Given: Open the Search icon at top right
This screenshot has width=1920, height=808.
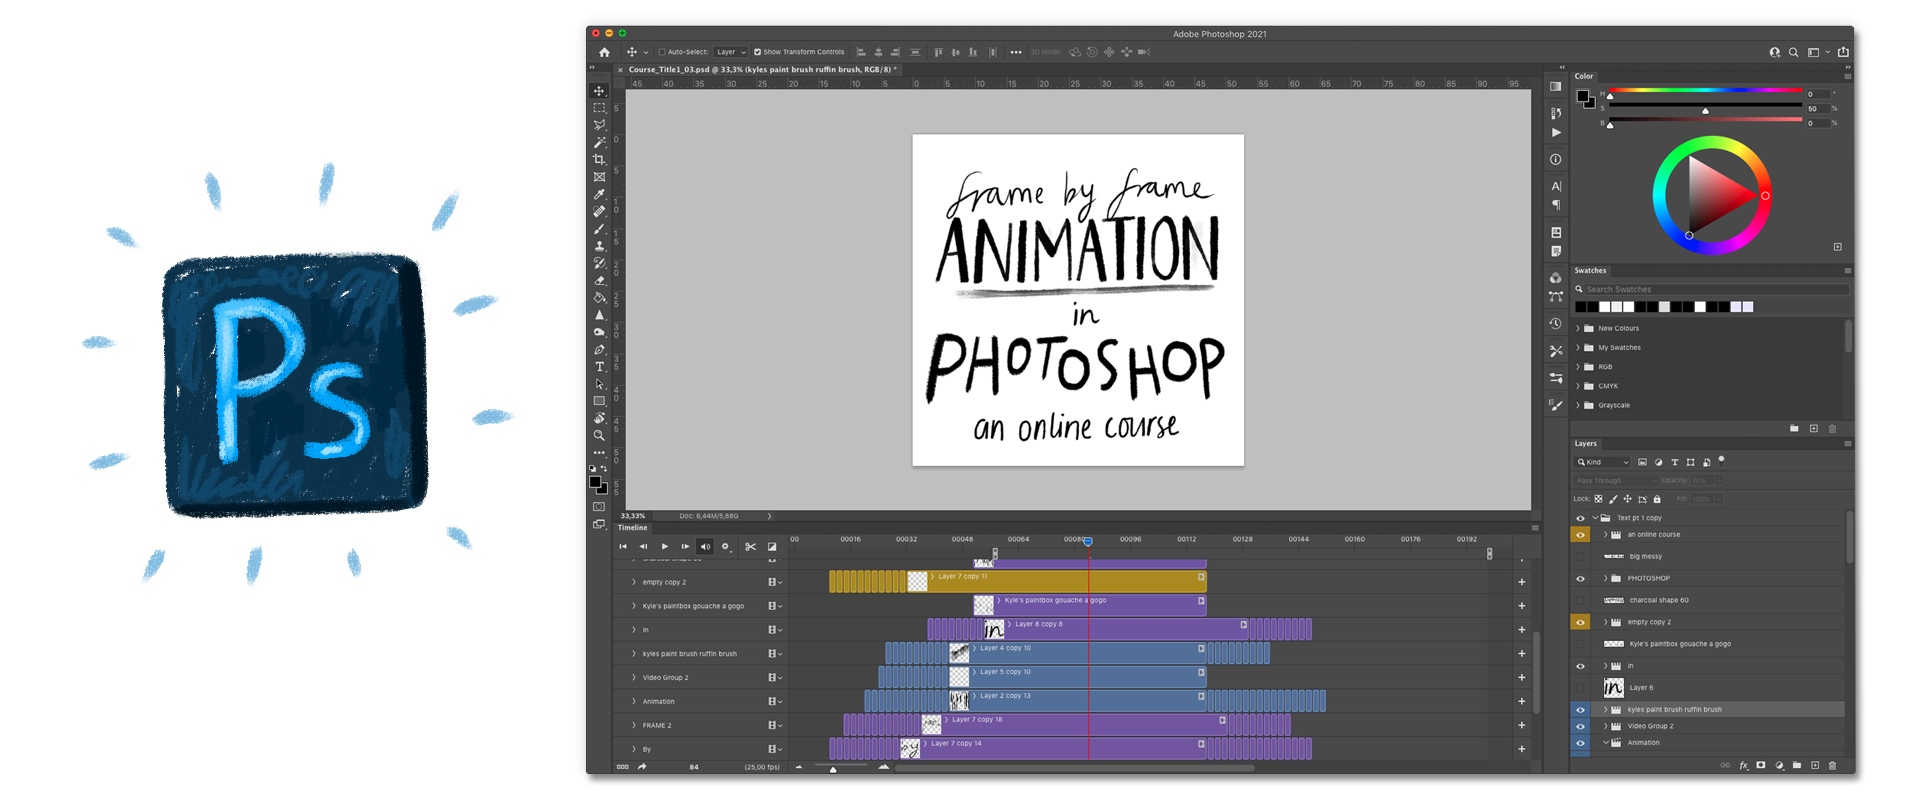Looking at the screenshot, I should (1793, 52).
